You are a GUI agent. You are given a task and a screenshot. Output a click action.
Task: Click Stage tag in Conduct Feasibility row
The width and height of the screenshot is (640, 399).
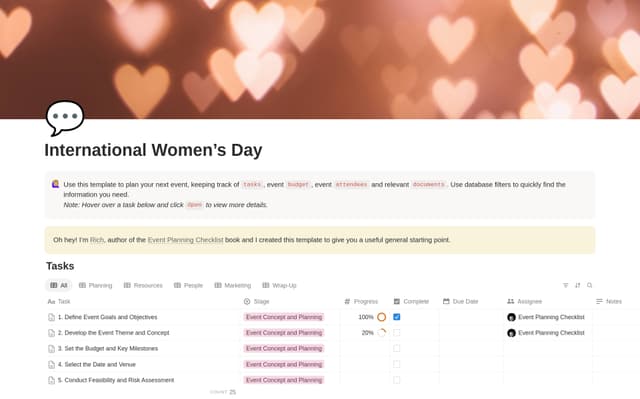point(284,380)
